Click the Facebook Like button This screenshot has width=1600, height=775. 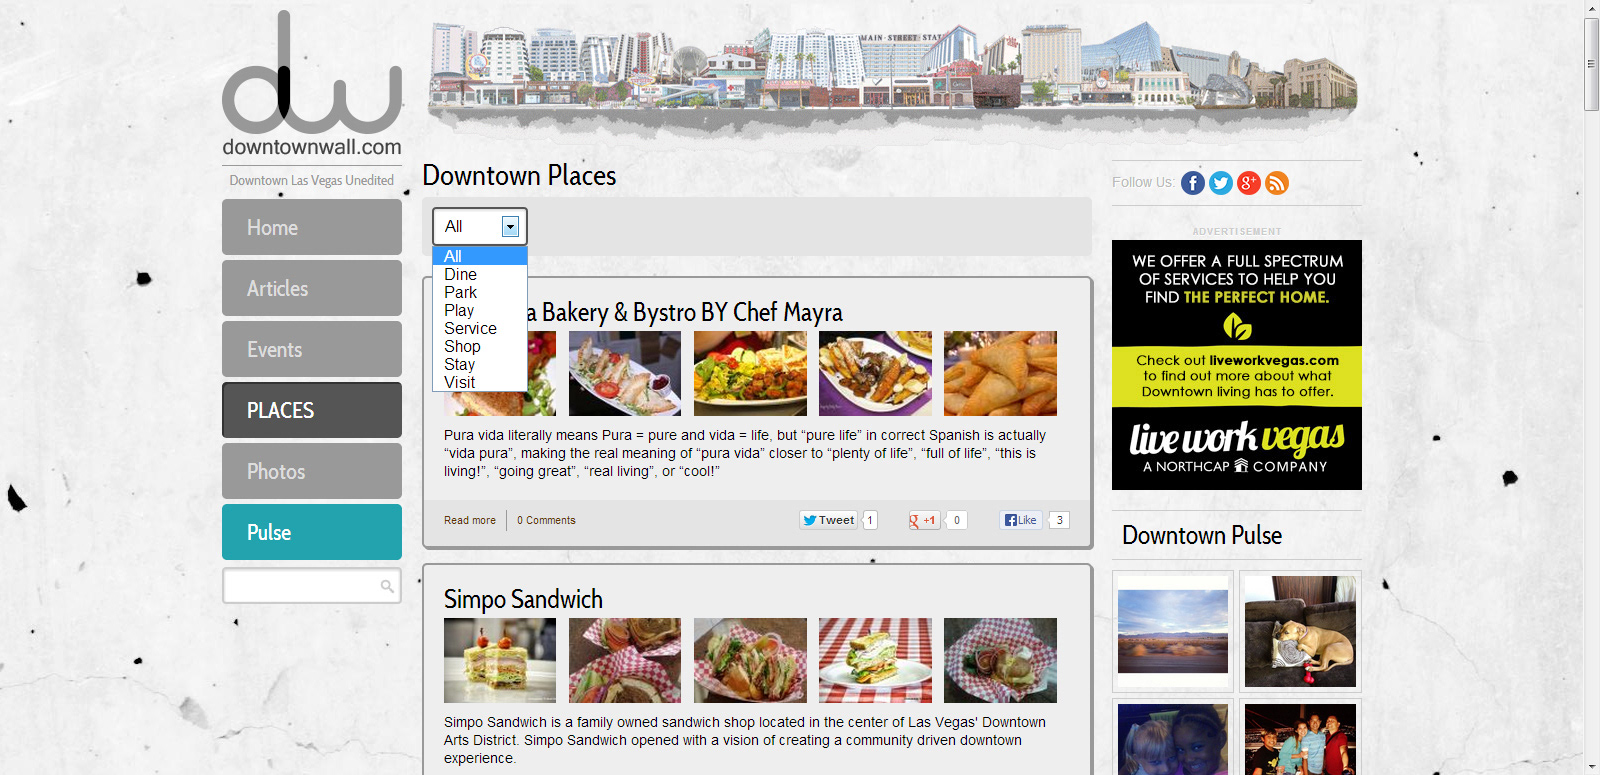pos(1020,520)
